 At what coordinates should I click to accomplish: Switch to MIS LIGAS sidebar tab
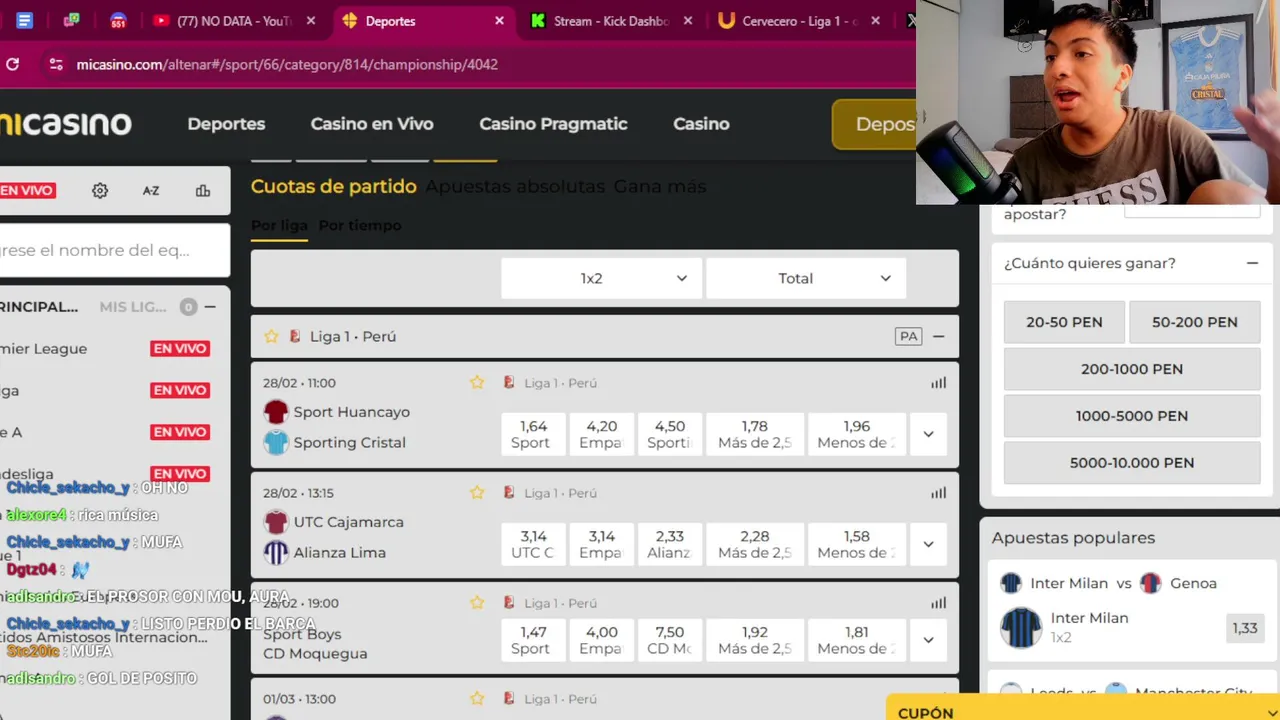point(133,307)
